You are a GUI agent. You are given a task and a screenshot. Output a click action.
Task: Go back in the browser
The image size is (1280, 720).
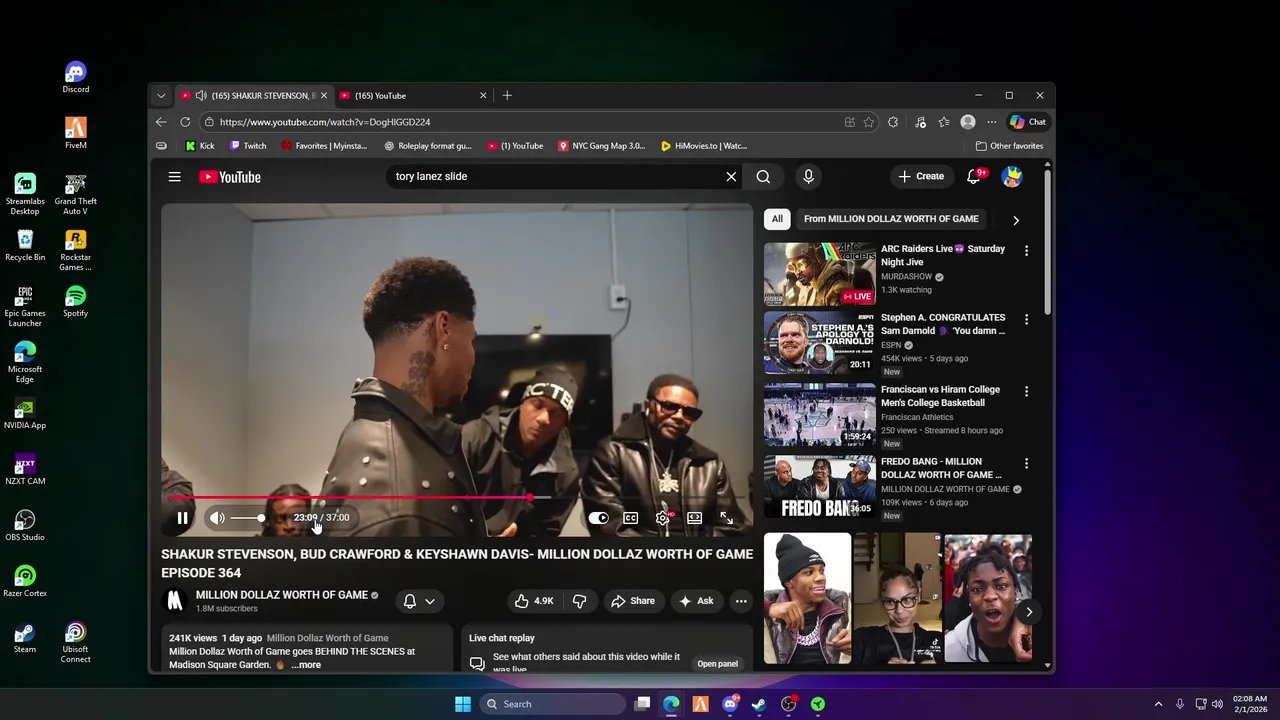tap(161, 122)
